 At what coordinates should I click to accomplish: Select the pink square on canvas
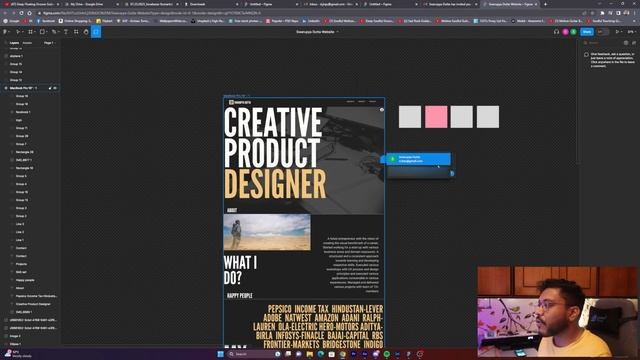(436, 117)
